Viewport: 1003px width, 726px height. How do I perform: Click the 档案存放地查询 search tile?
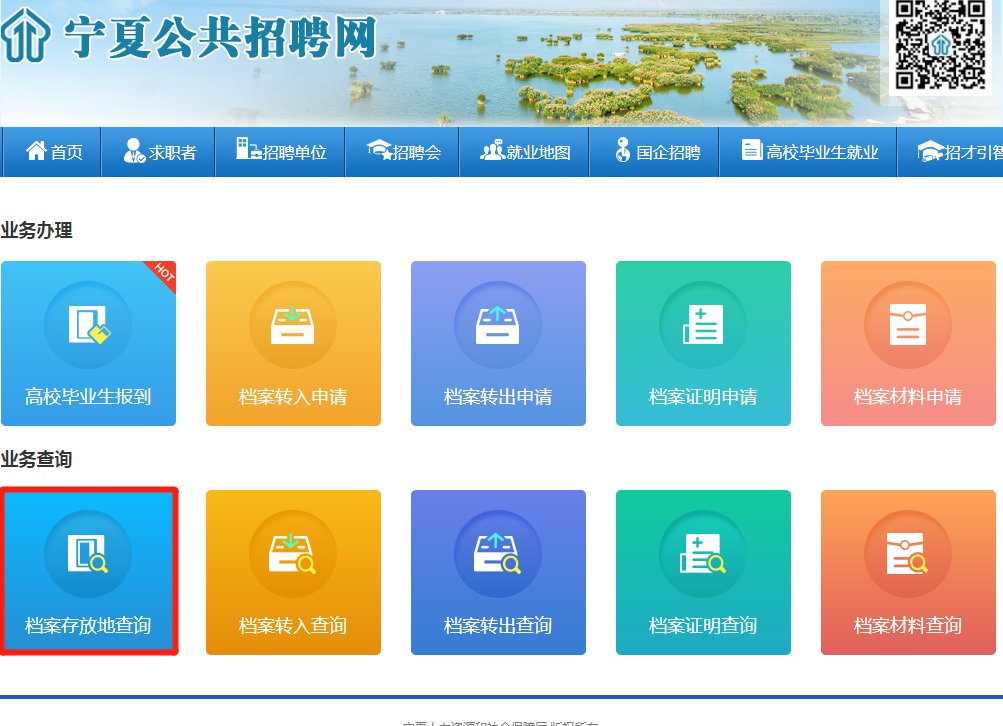click(x=88, y=571)
